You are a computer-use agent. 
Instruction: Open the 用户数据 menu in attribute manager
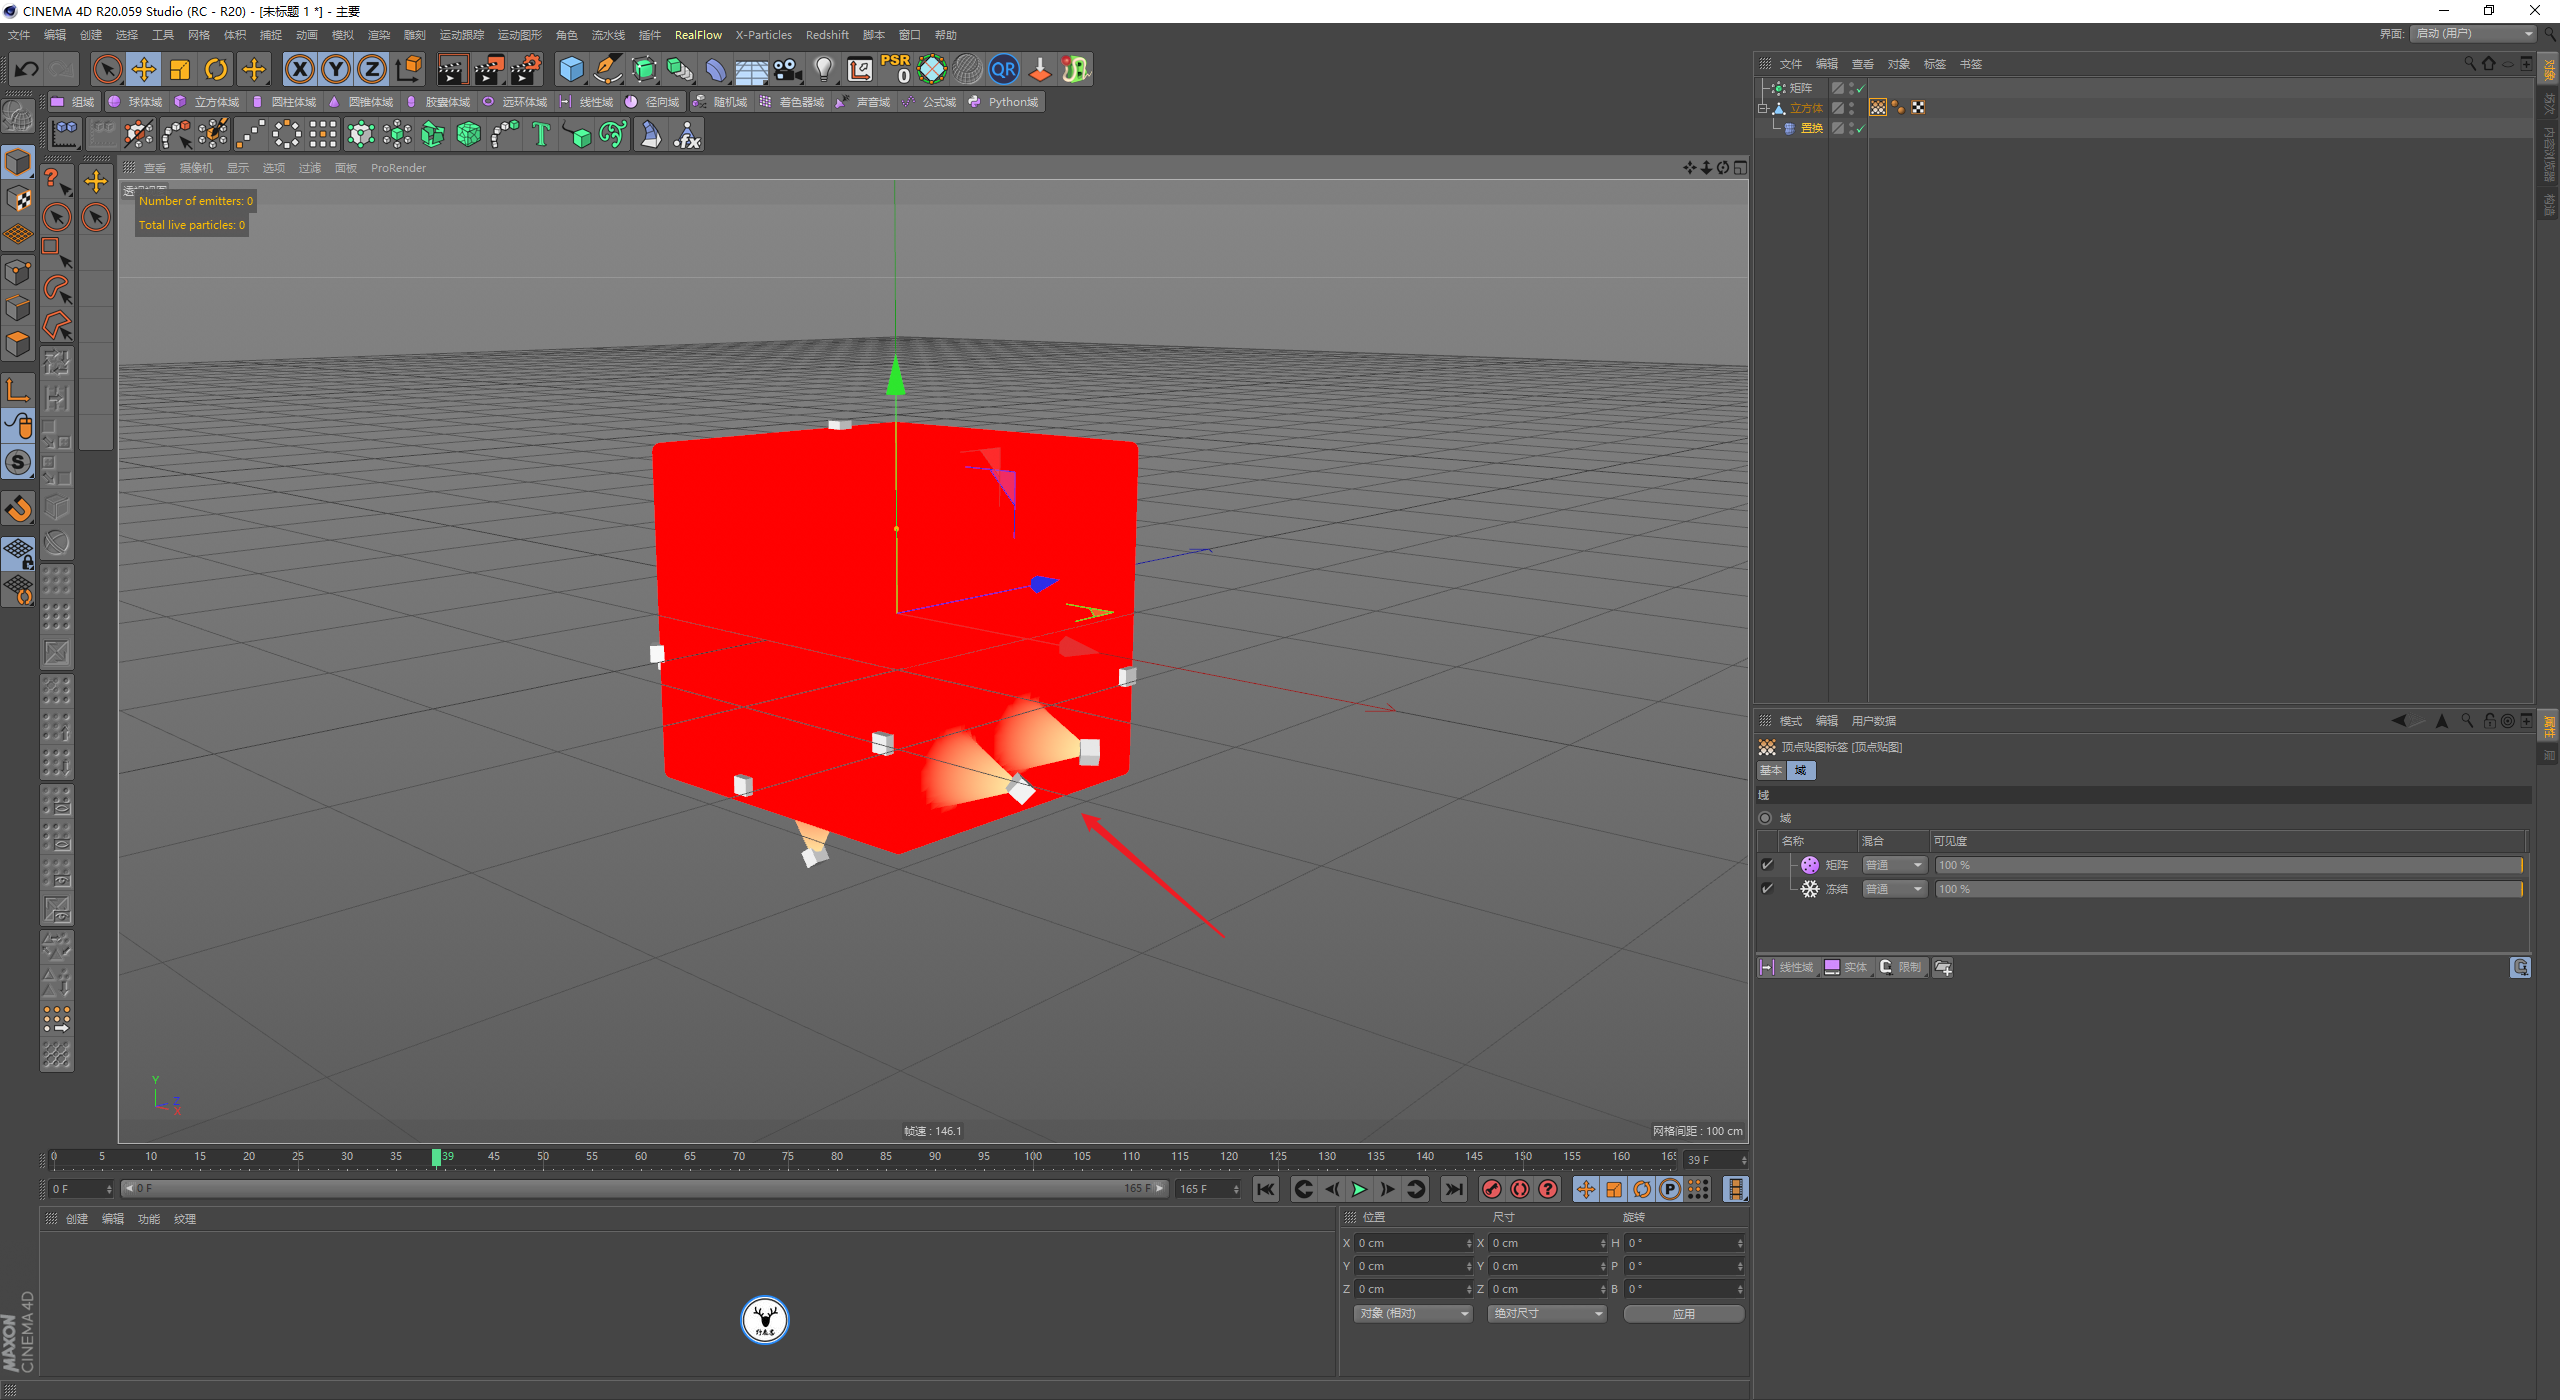[1873, 721]
